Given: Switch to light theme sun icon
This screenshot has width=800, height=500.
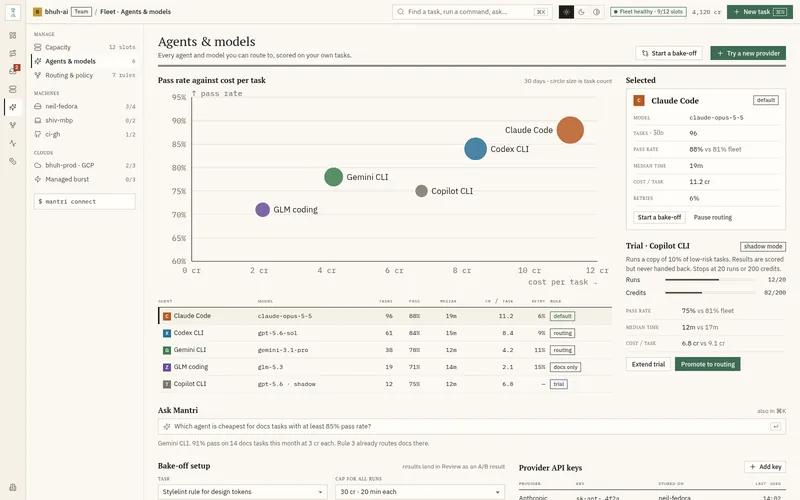Looking at the screenshot, I should pos(566,12).
